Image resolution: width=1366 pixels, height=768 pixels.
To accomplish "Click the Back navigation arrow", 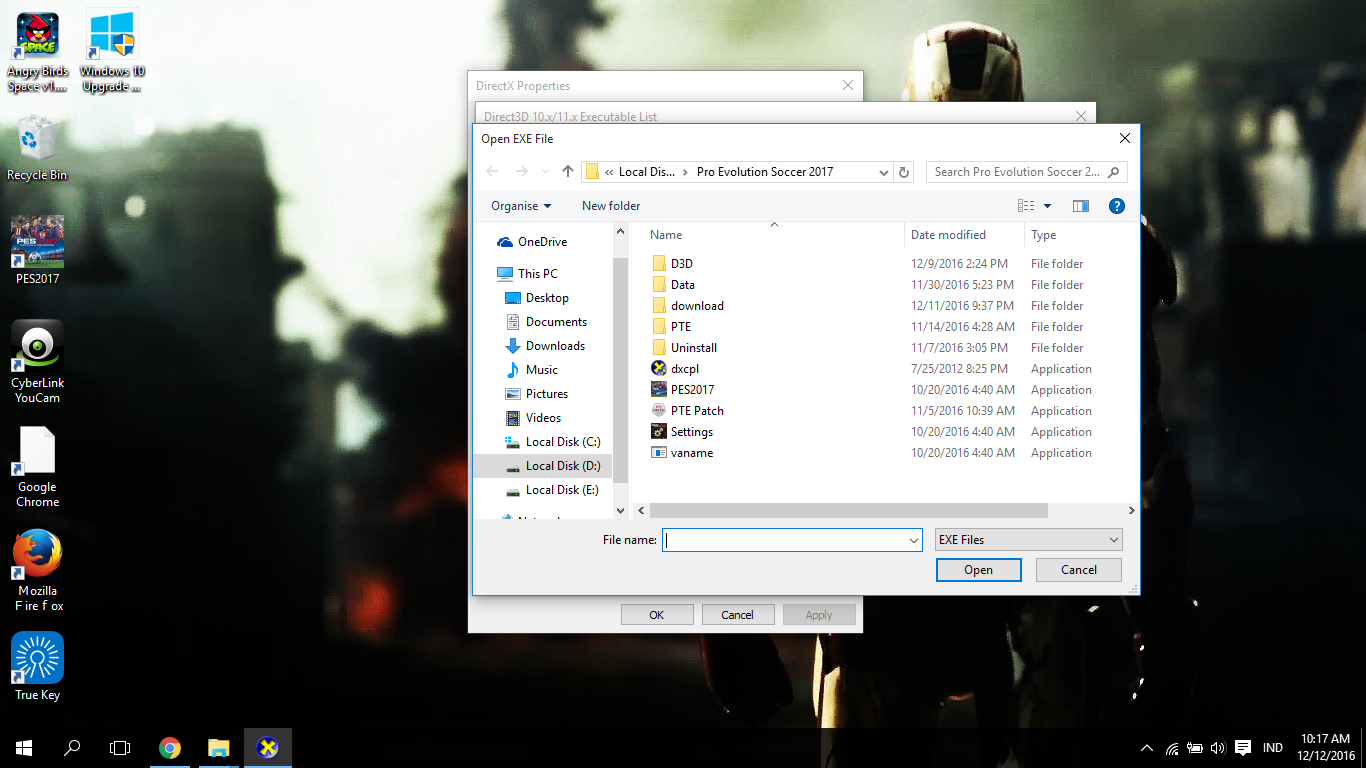I will coord(492,172).
